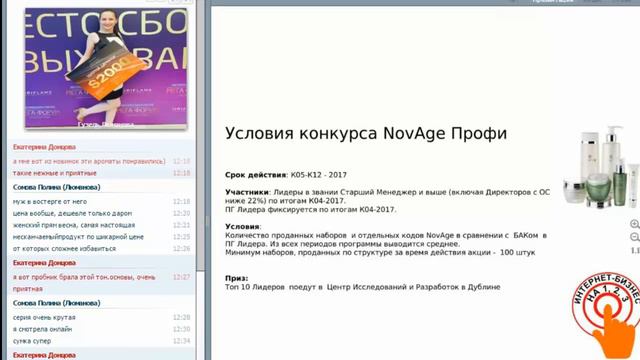Select message "я смотрела онлайн"
This screenshot has width=640, height=360.
(42, 329)
